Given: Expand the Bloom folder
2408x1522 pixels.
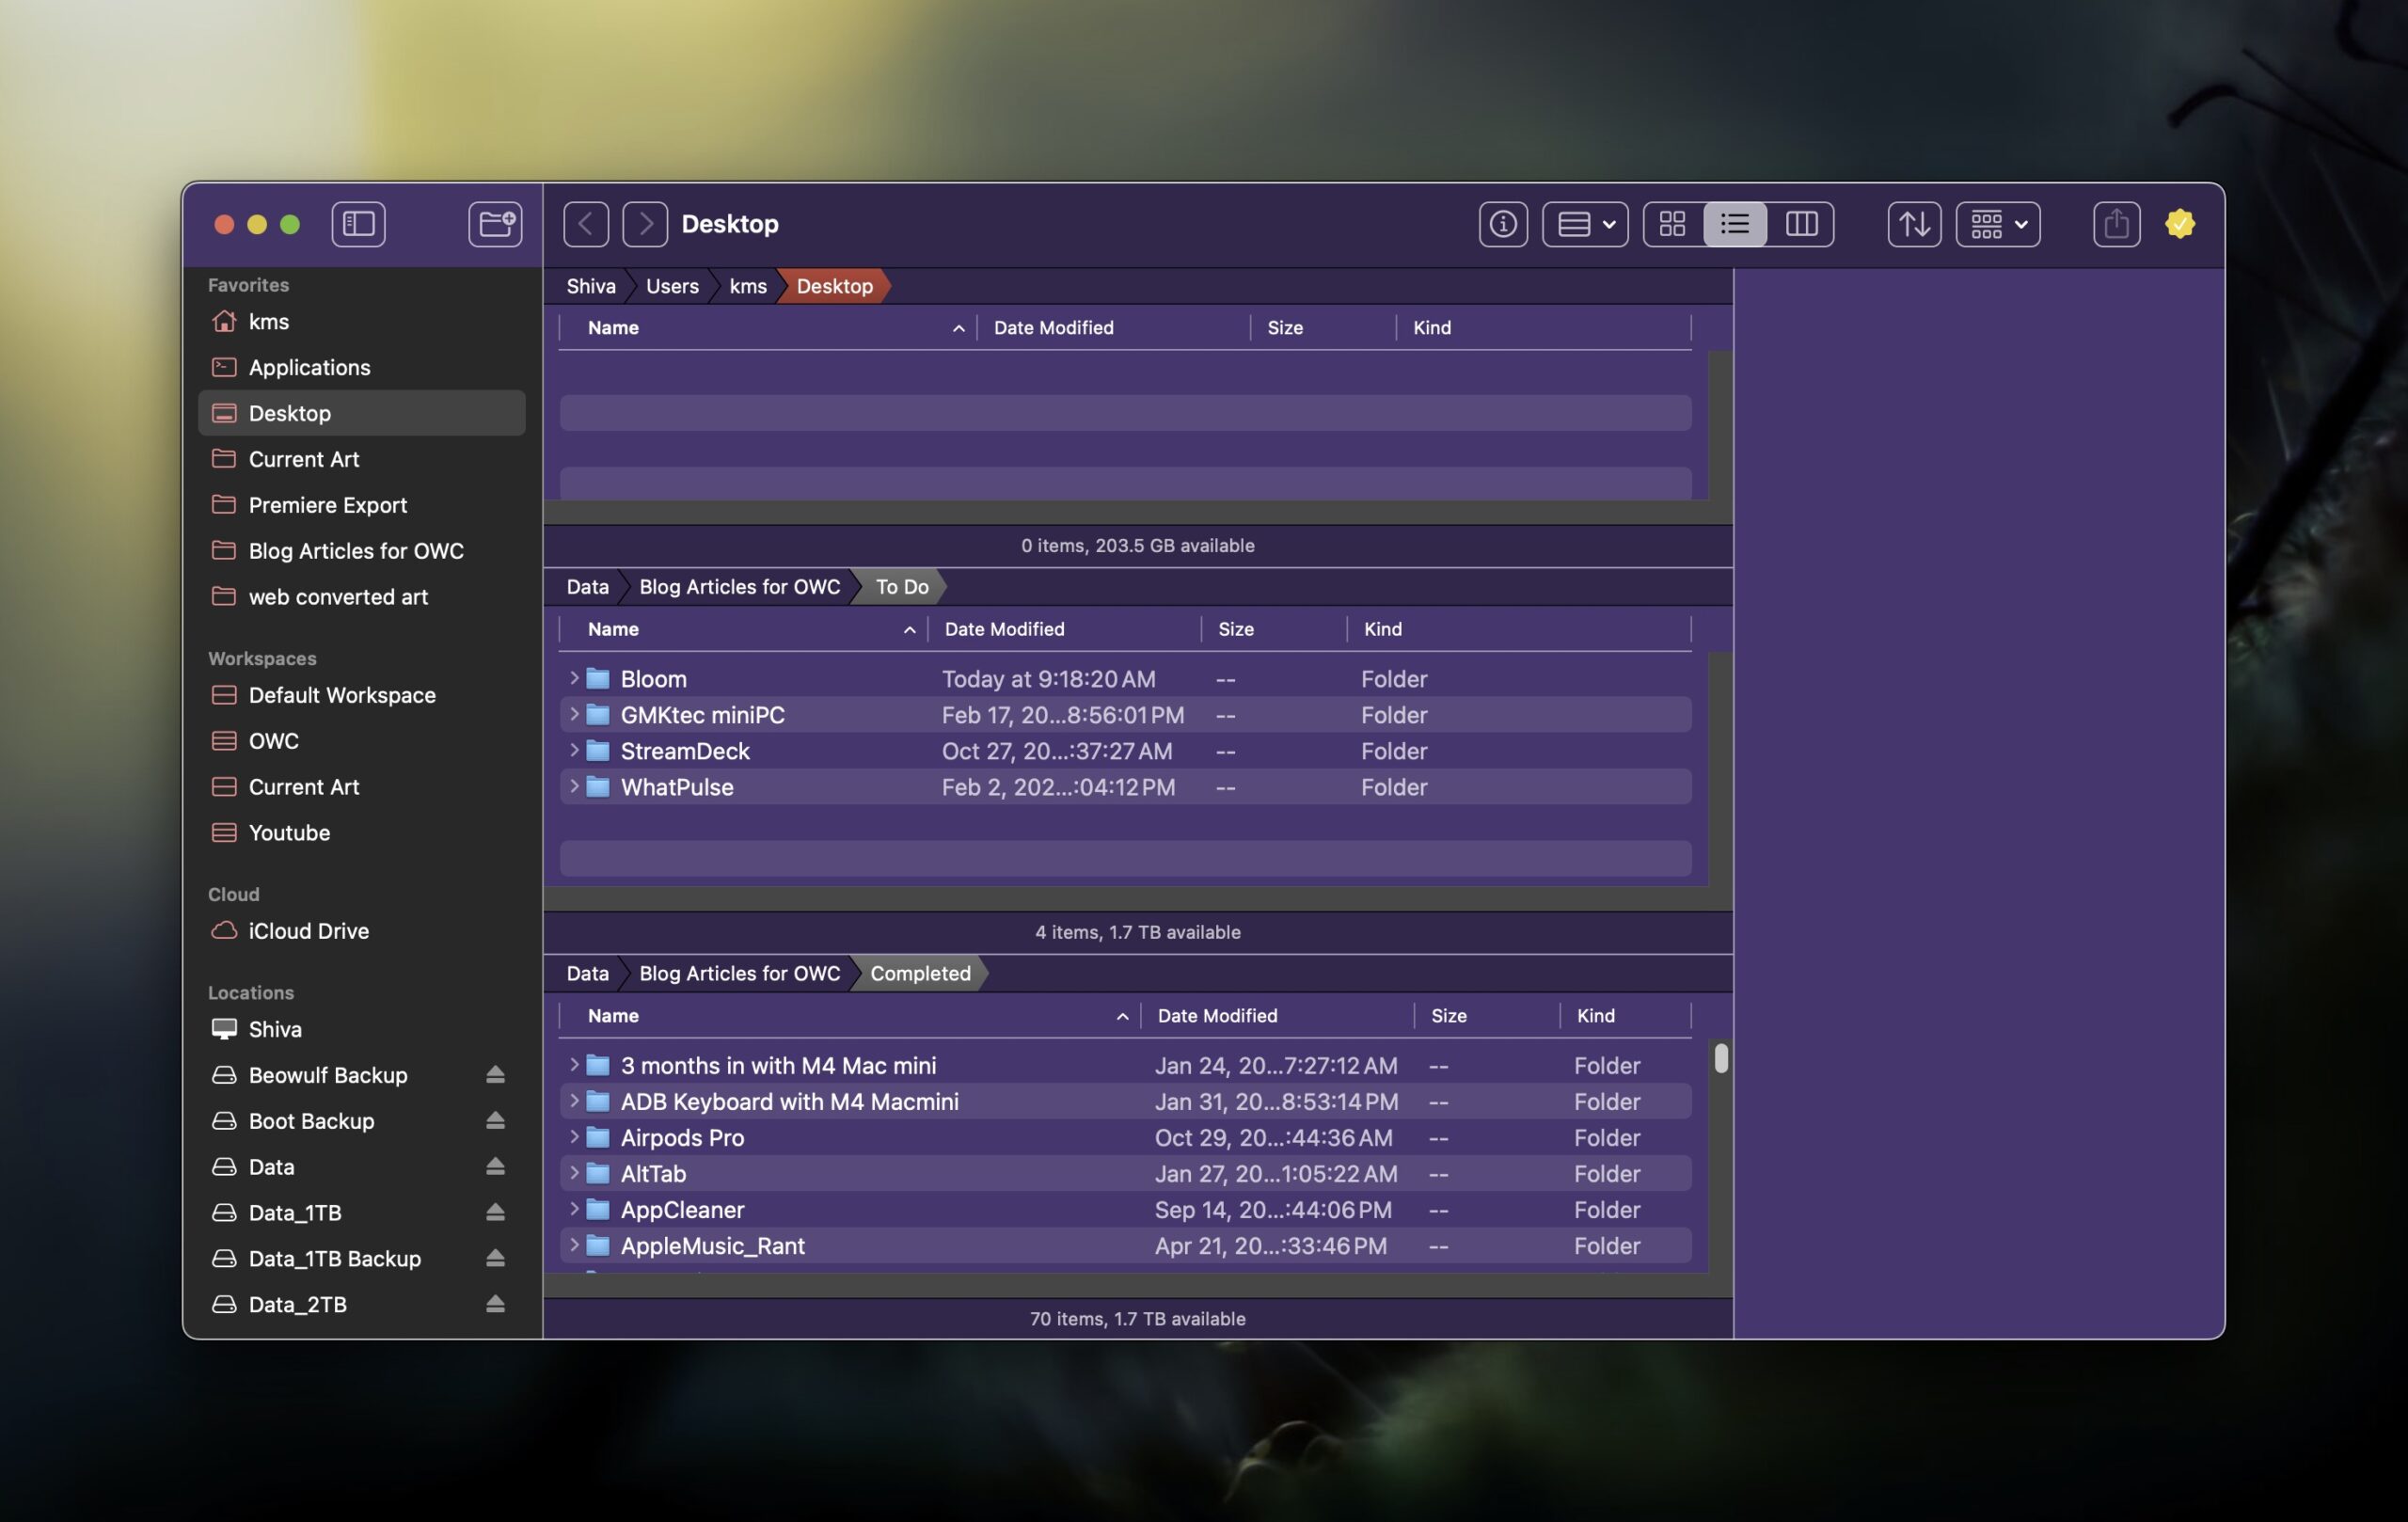Looking at the screenshot, I should pyautogui.click(x=574, y=678).
